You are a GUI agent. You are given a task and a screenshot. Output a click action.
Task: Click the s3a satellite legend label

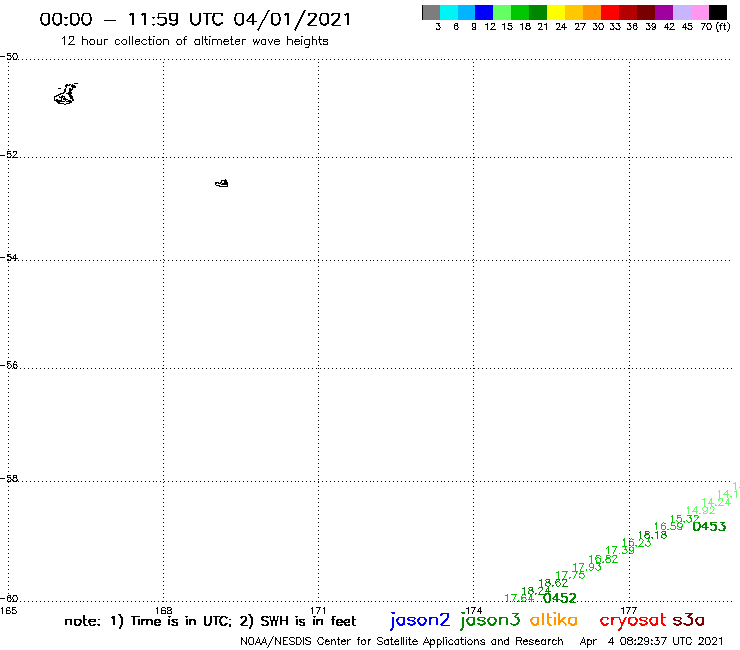(688, 620)
